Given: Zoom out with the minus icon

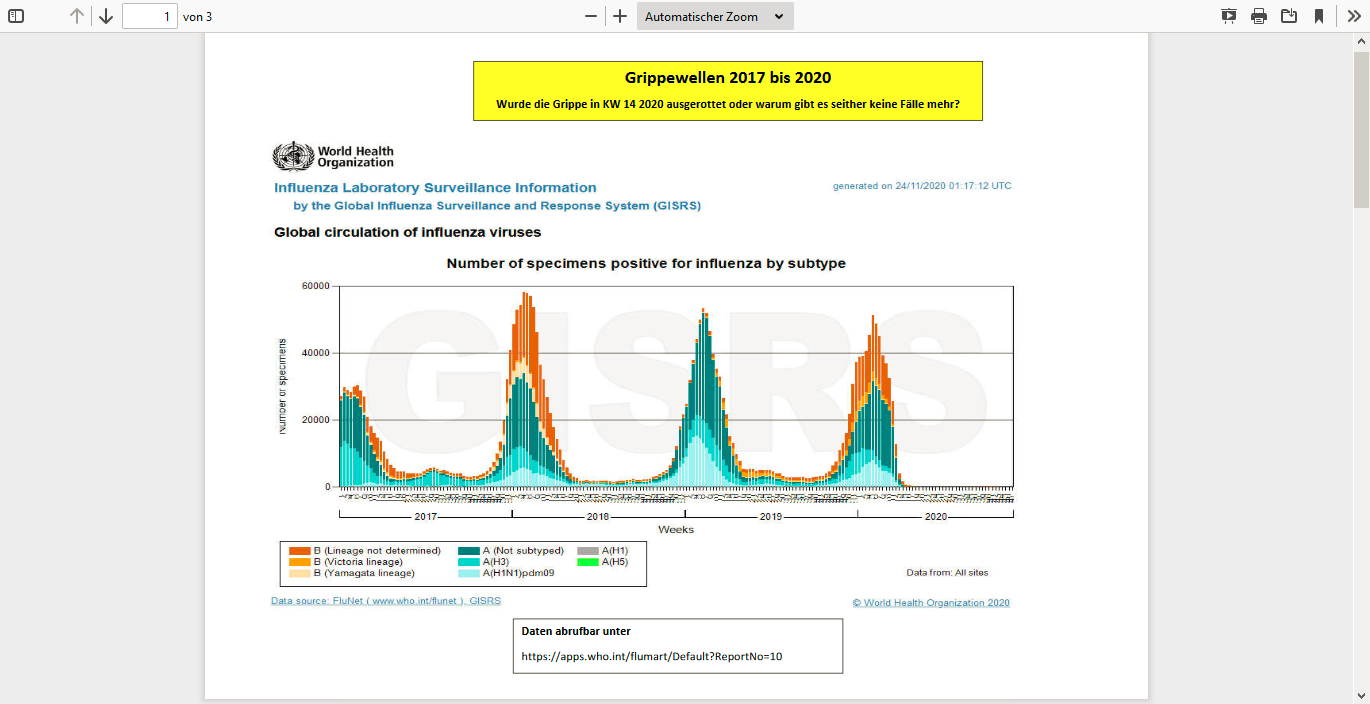Looking at the screenshot, I should coord(591,16).
